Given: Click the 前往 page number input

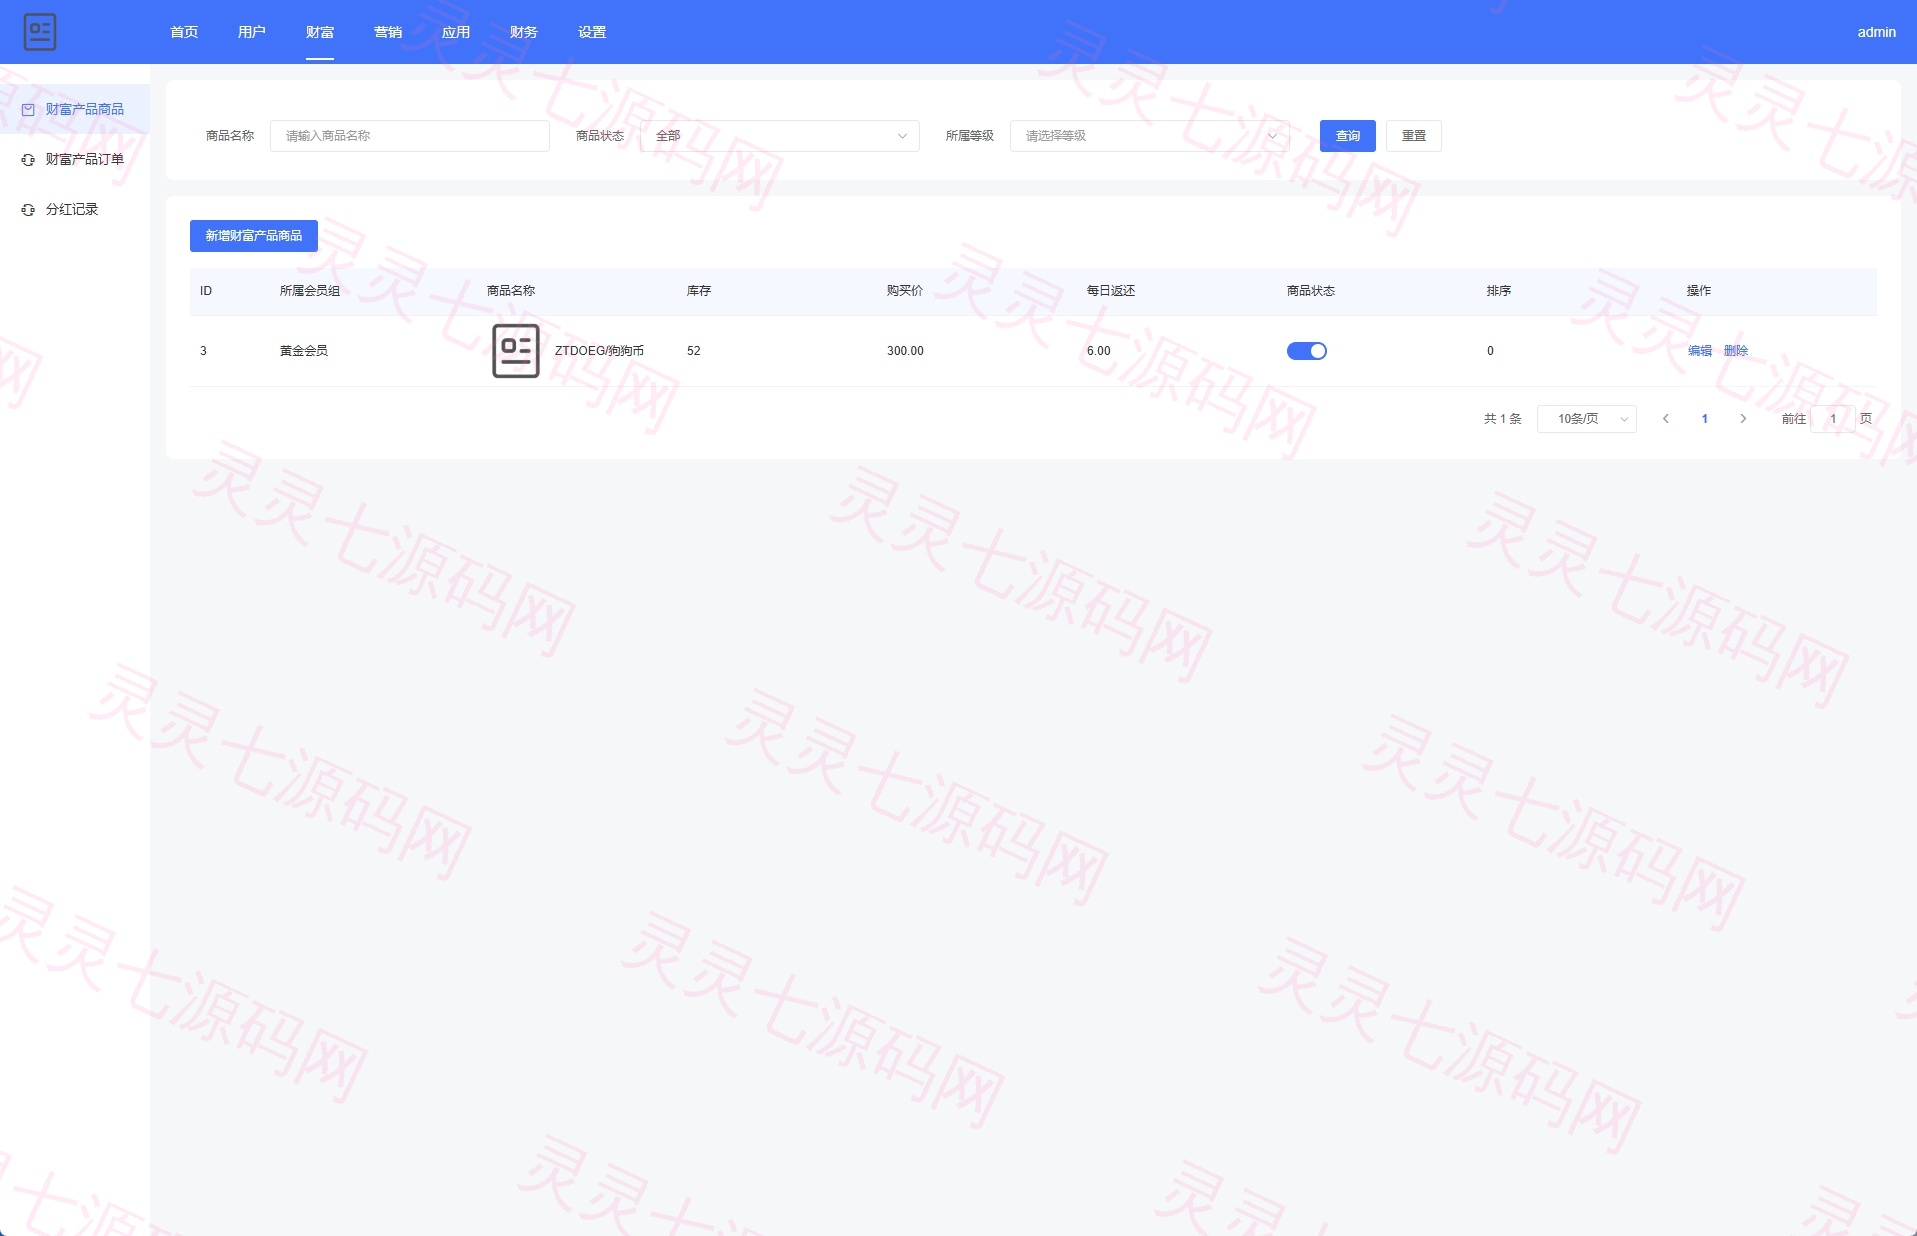Looking at the screenshot, I should [1833, 419].
